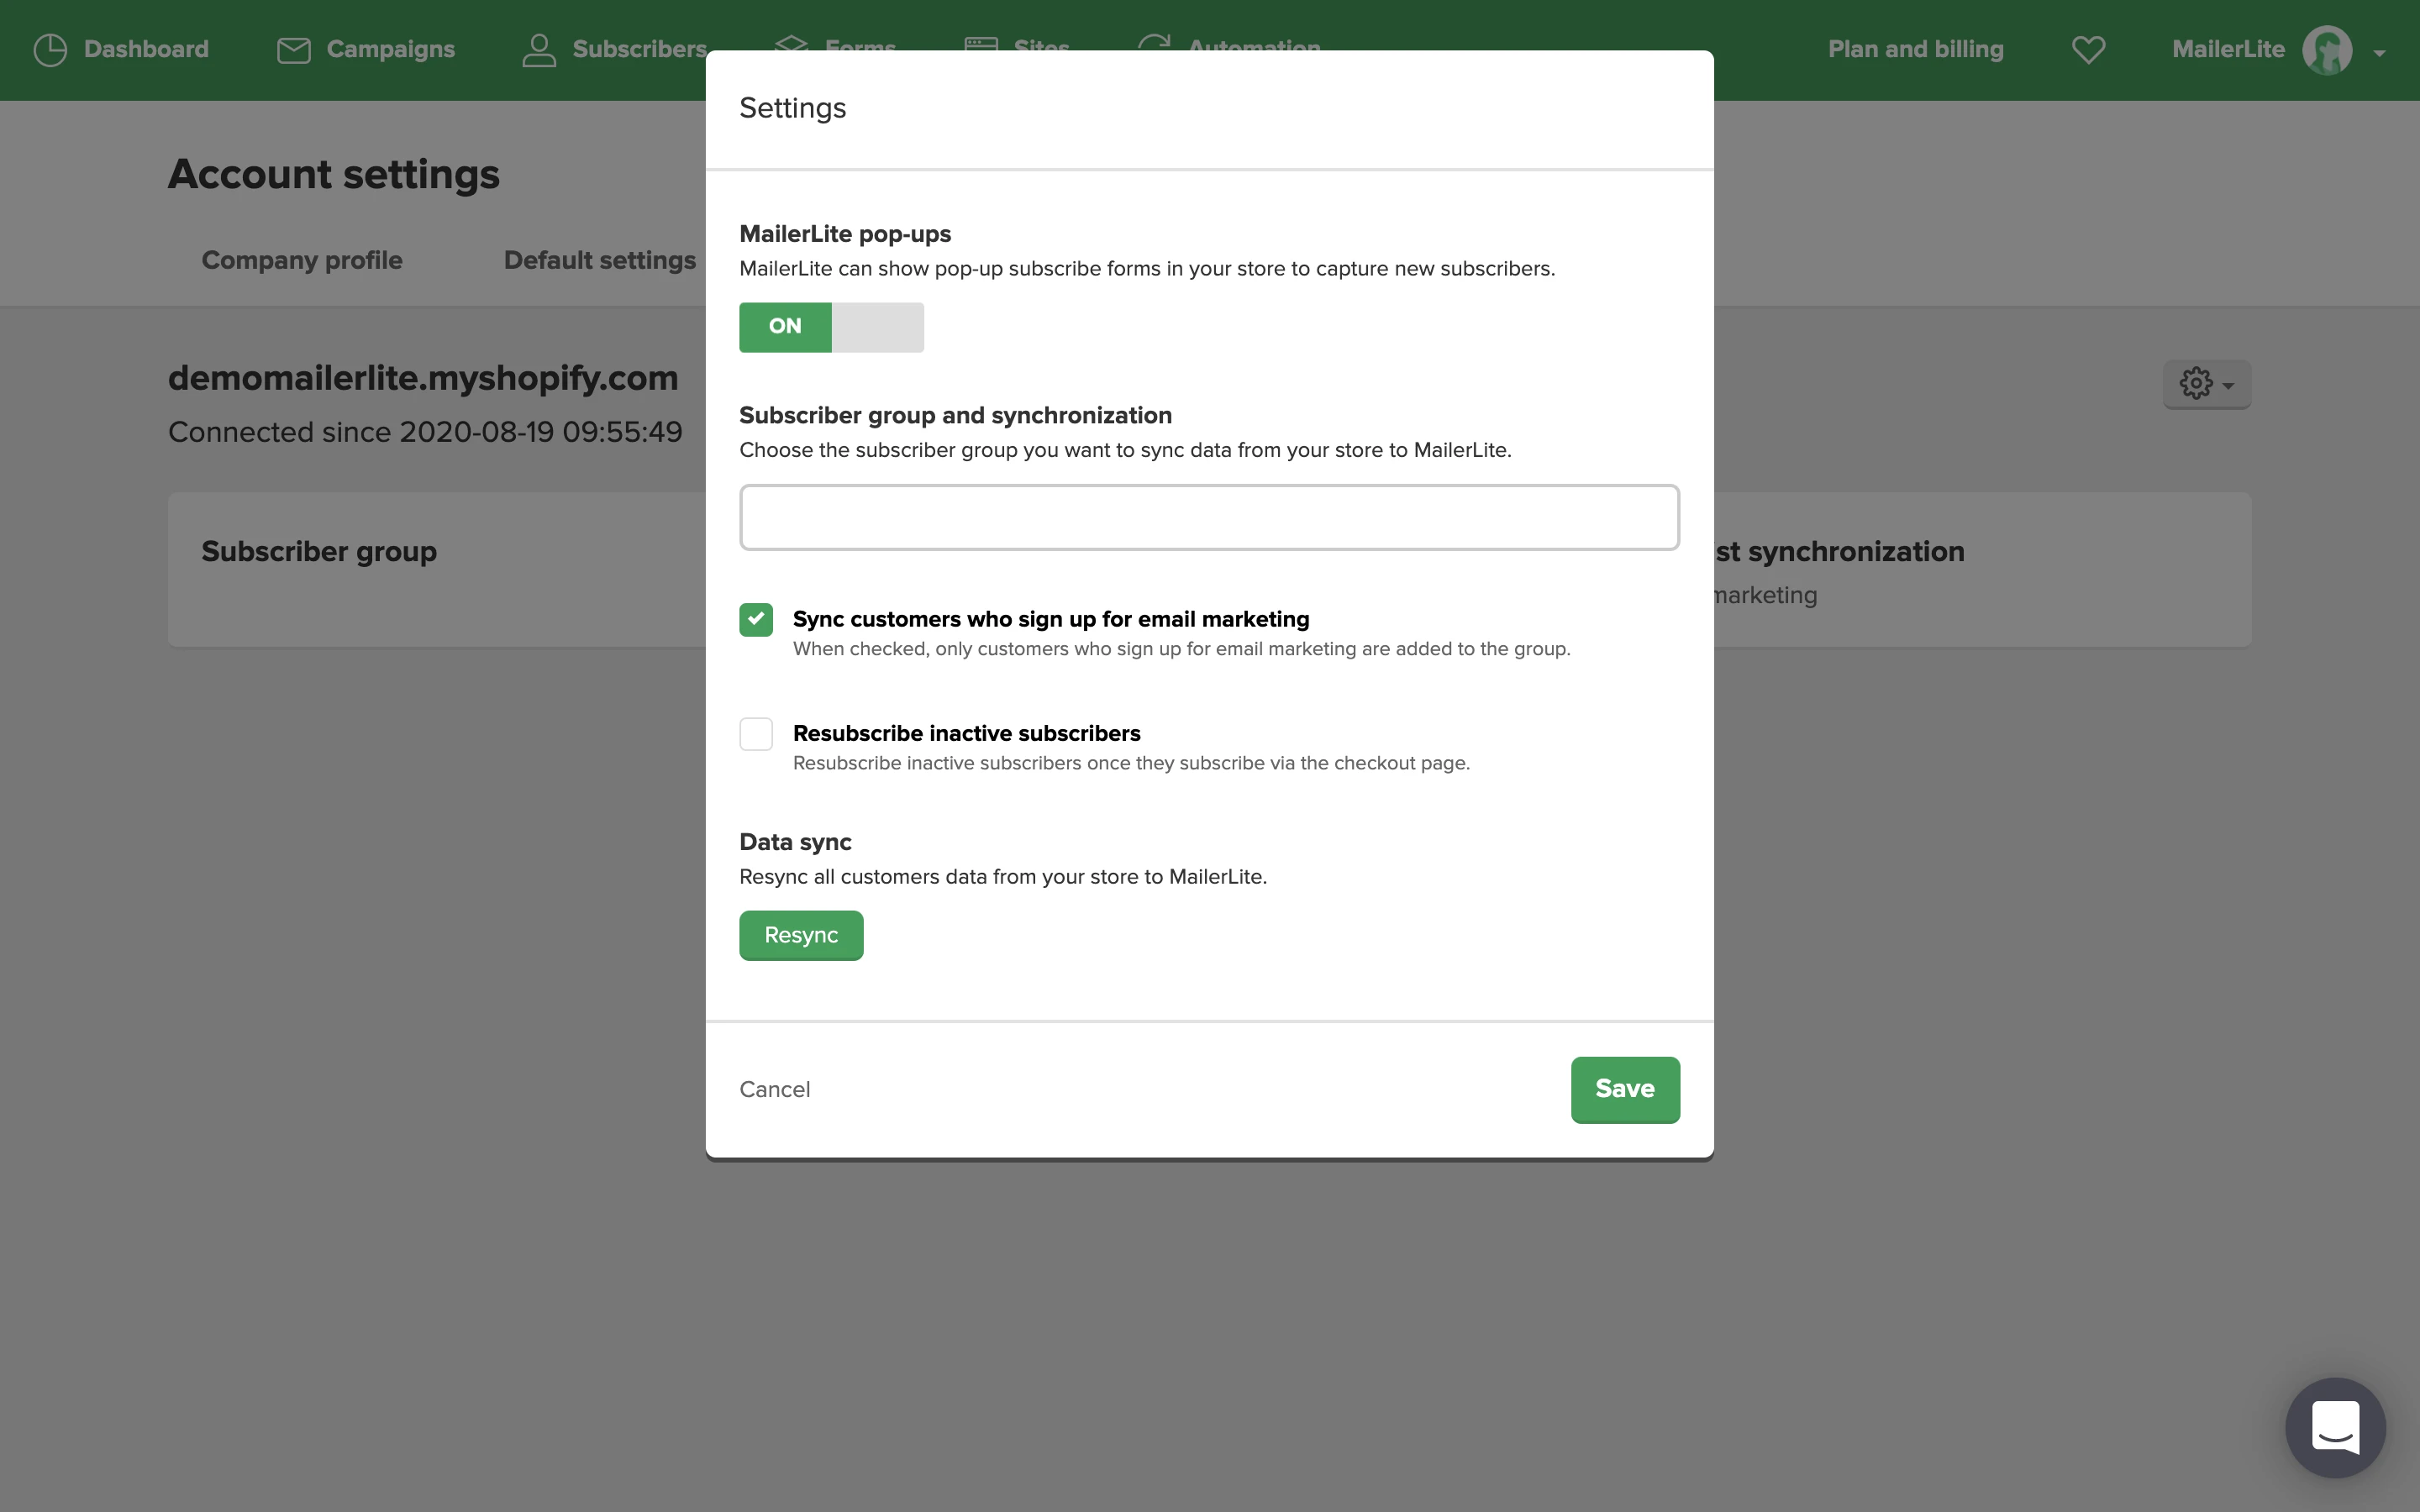Expand the account menu arrow by the avatar
Viewport: 2420px width, 1512px height.
[2380, 53]
